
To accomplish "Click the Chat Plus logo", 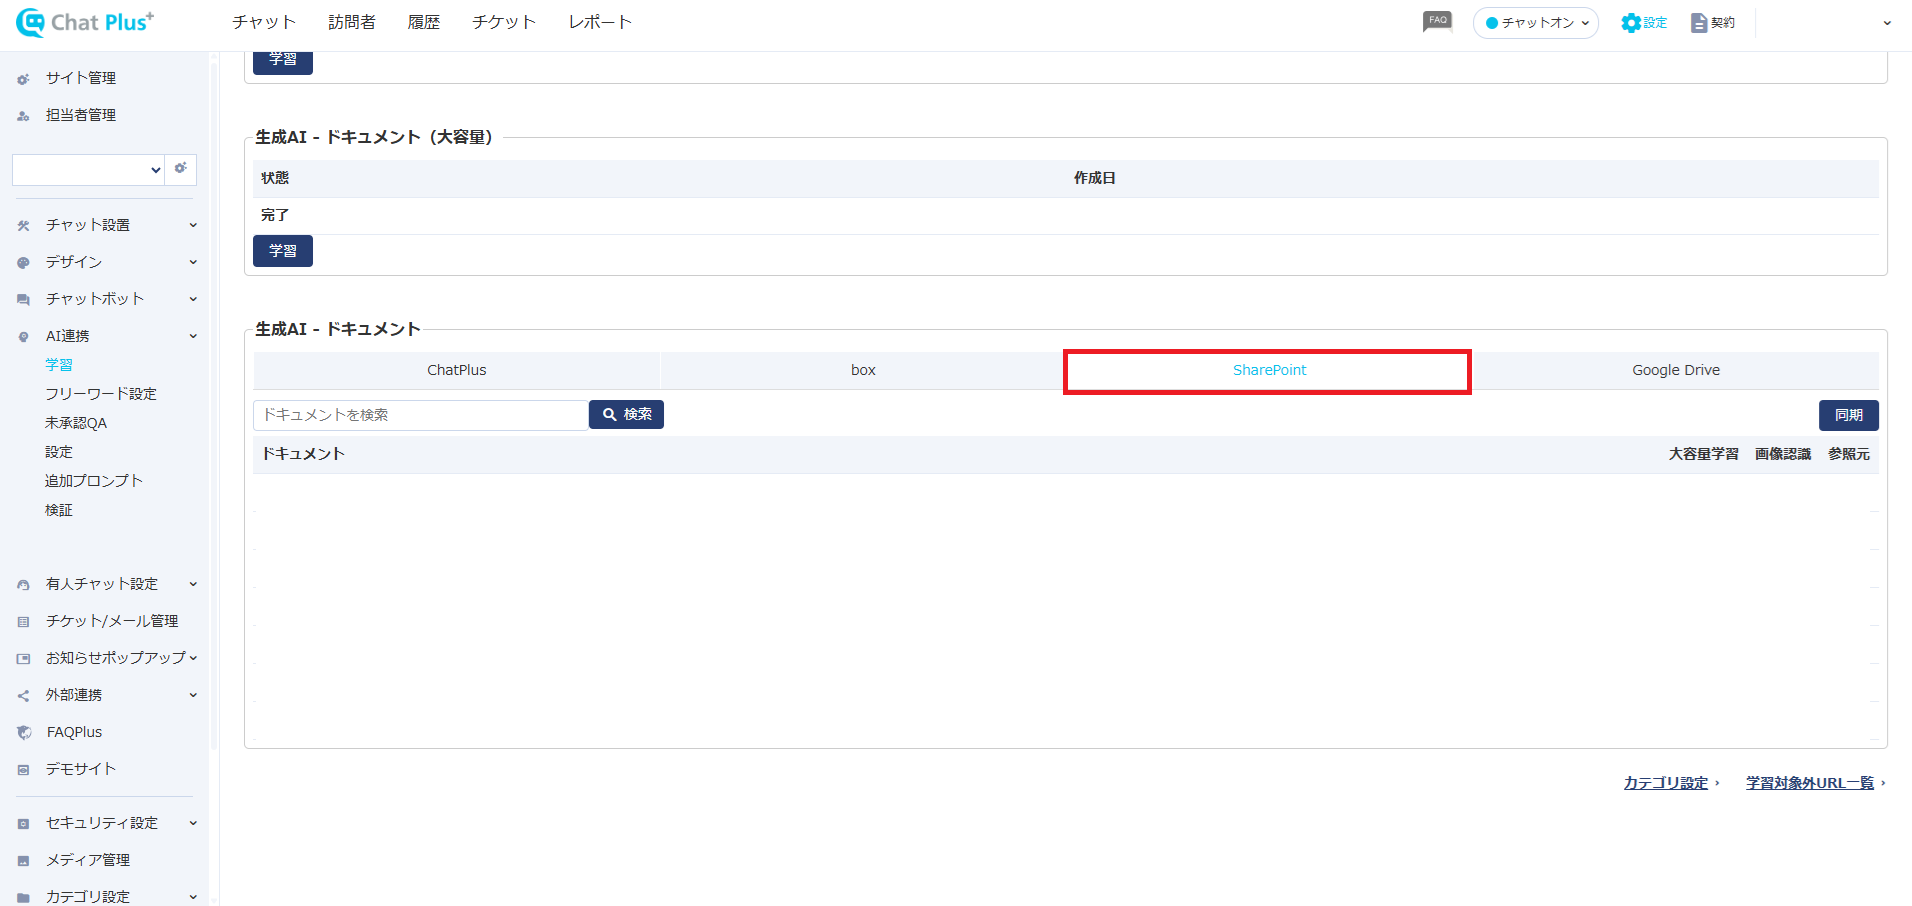I will [x=85, y=22].
